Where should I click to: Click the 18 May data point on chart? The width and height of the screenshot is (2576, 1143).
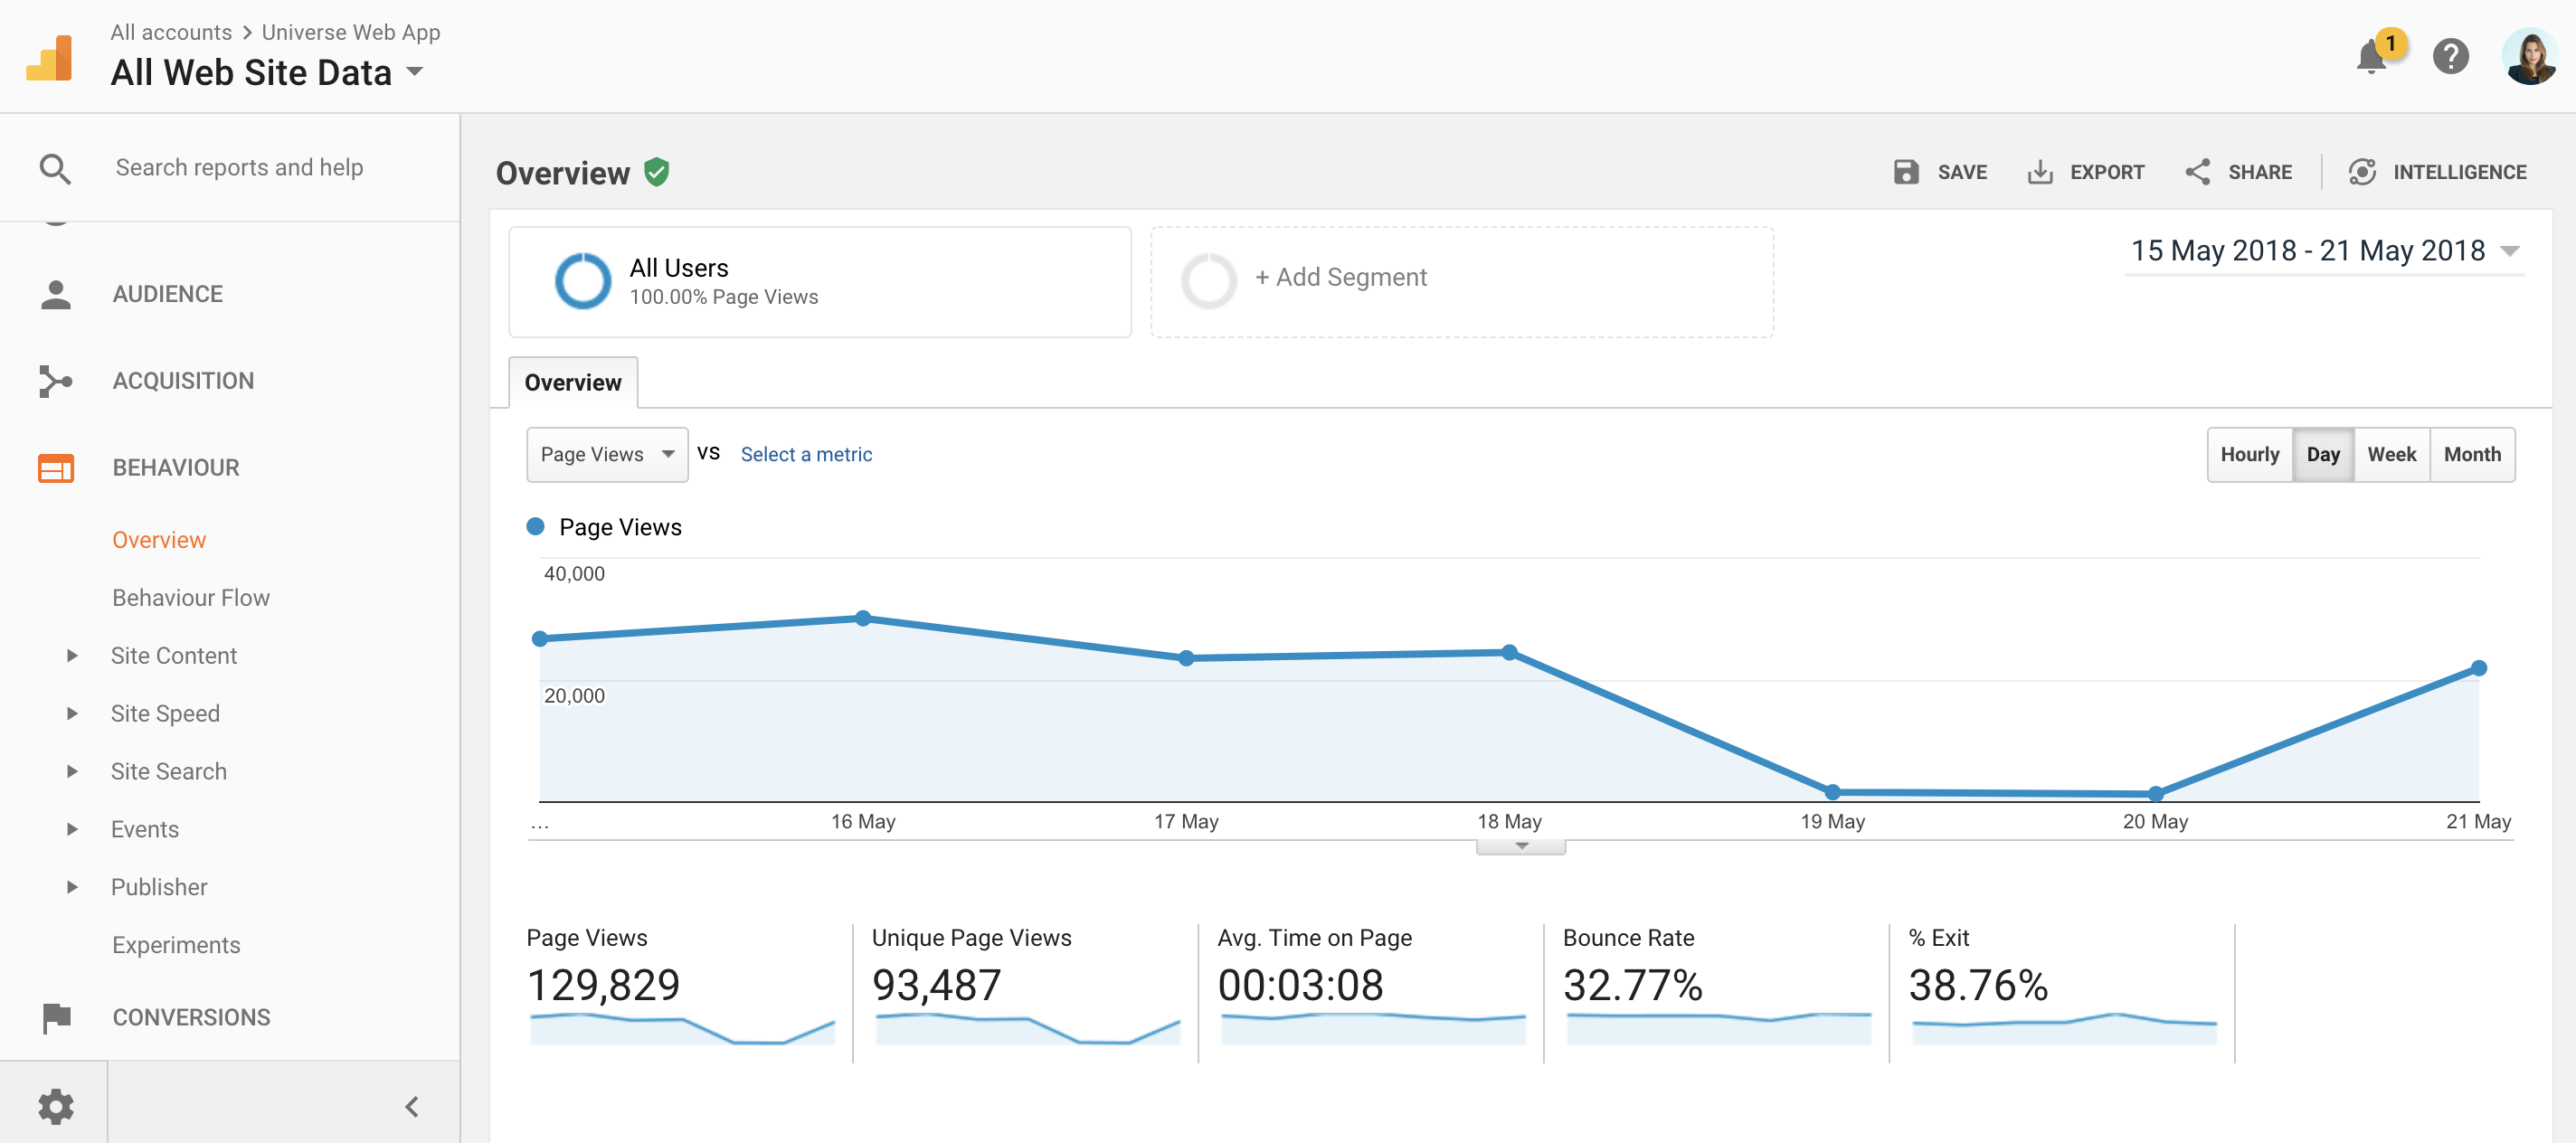1509,653
